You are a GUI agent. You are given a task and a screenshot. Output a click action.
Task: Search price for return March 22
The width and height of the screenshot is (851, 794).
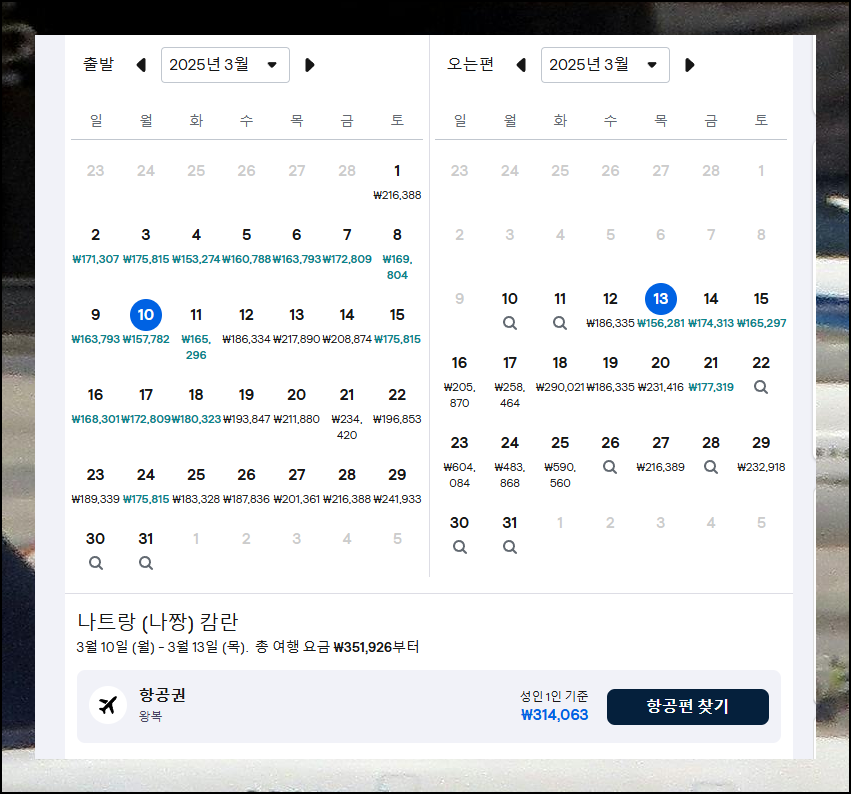(761, 387)
